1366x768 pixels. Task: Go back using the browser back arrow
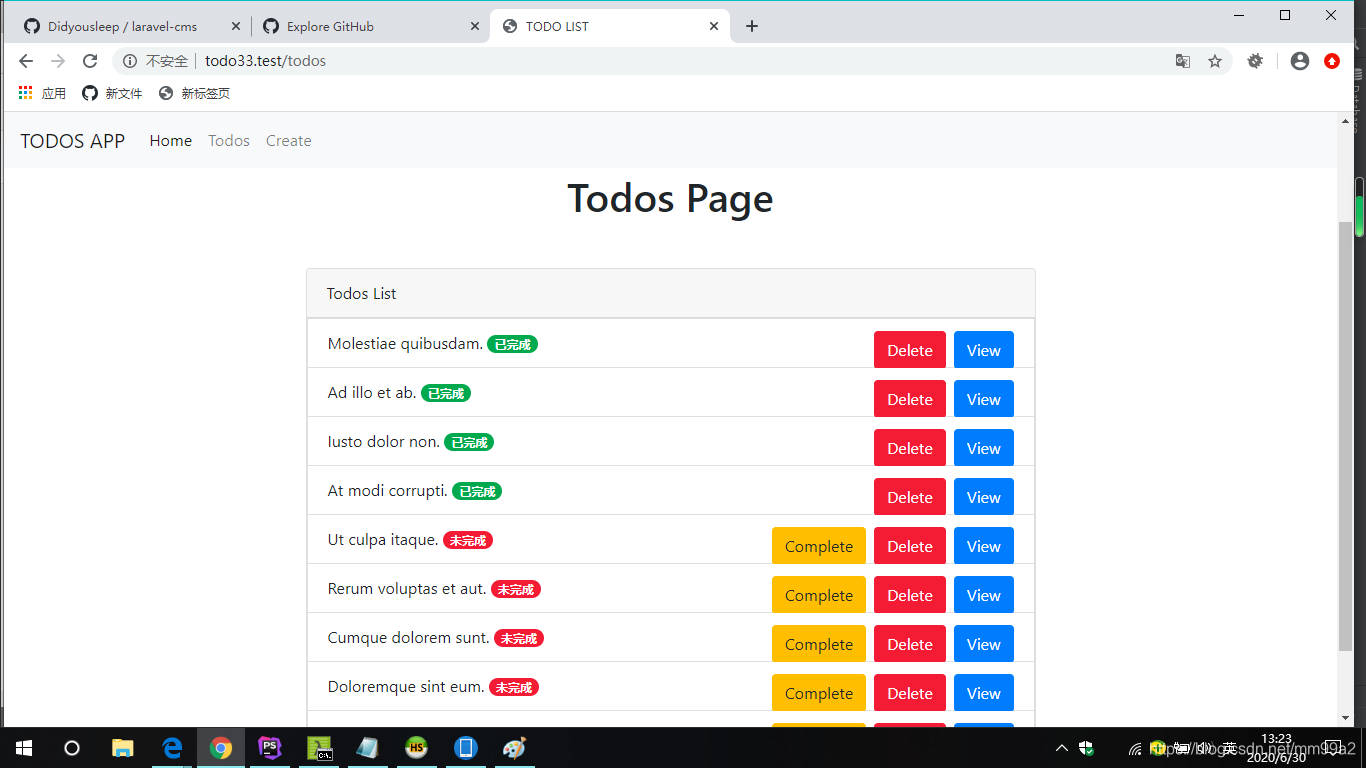coord(26,61)
